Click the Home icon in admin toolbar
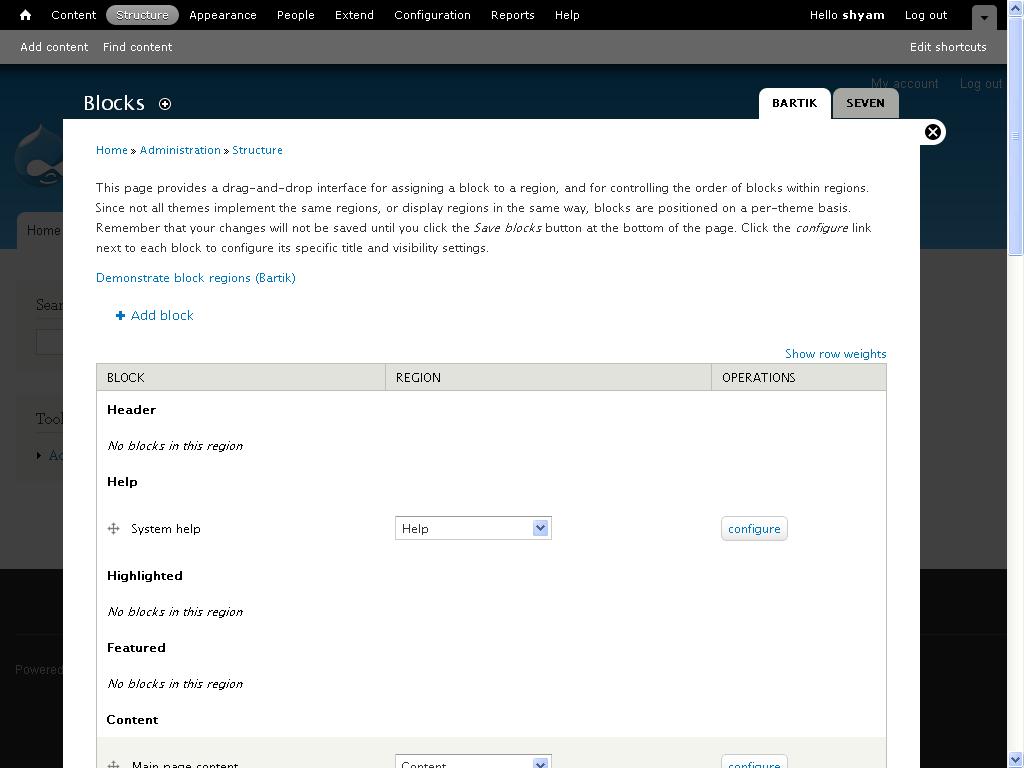Viewport: 1024px width, 768px height. [x=25, y=15]
